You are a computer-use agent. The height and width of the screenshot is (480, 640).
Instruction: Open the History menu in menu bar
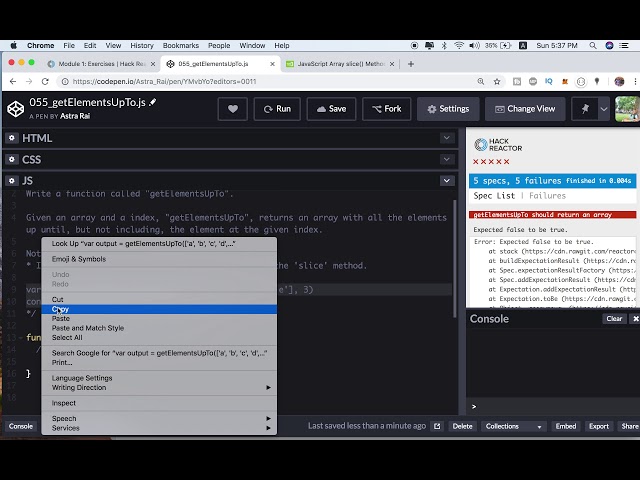click(x=142, y=45)
